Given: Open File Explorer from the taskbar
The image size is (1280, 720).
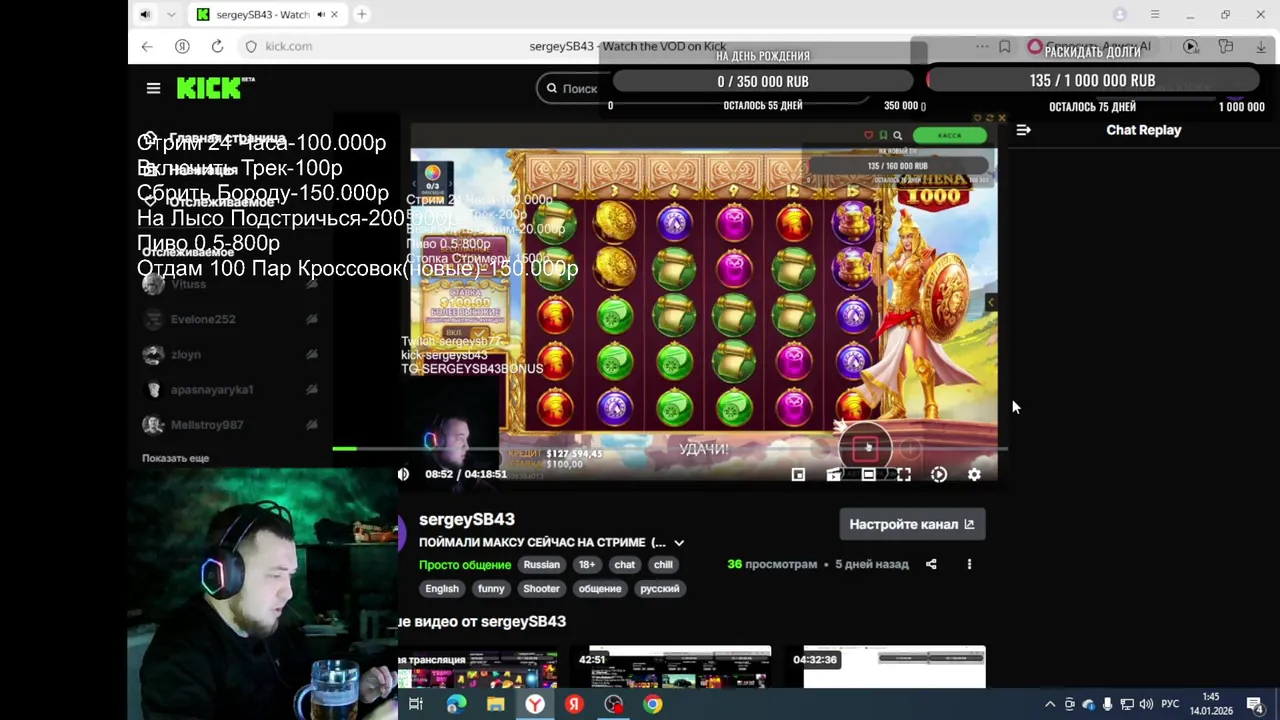Looking at the screenshot, I should click(495, 704).
